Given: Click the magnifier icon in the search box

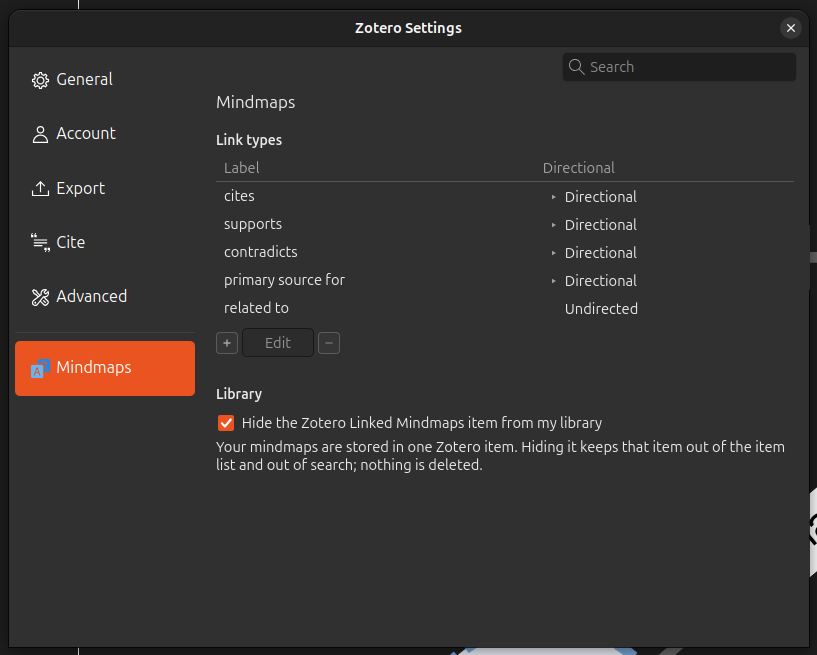Looking at the screenshot, I should point(576,67).
